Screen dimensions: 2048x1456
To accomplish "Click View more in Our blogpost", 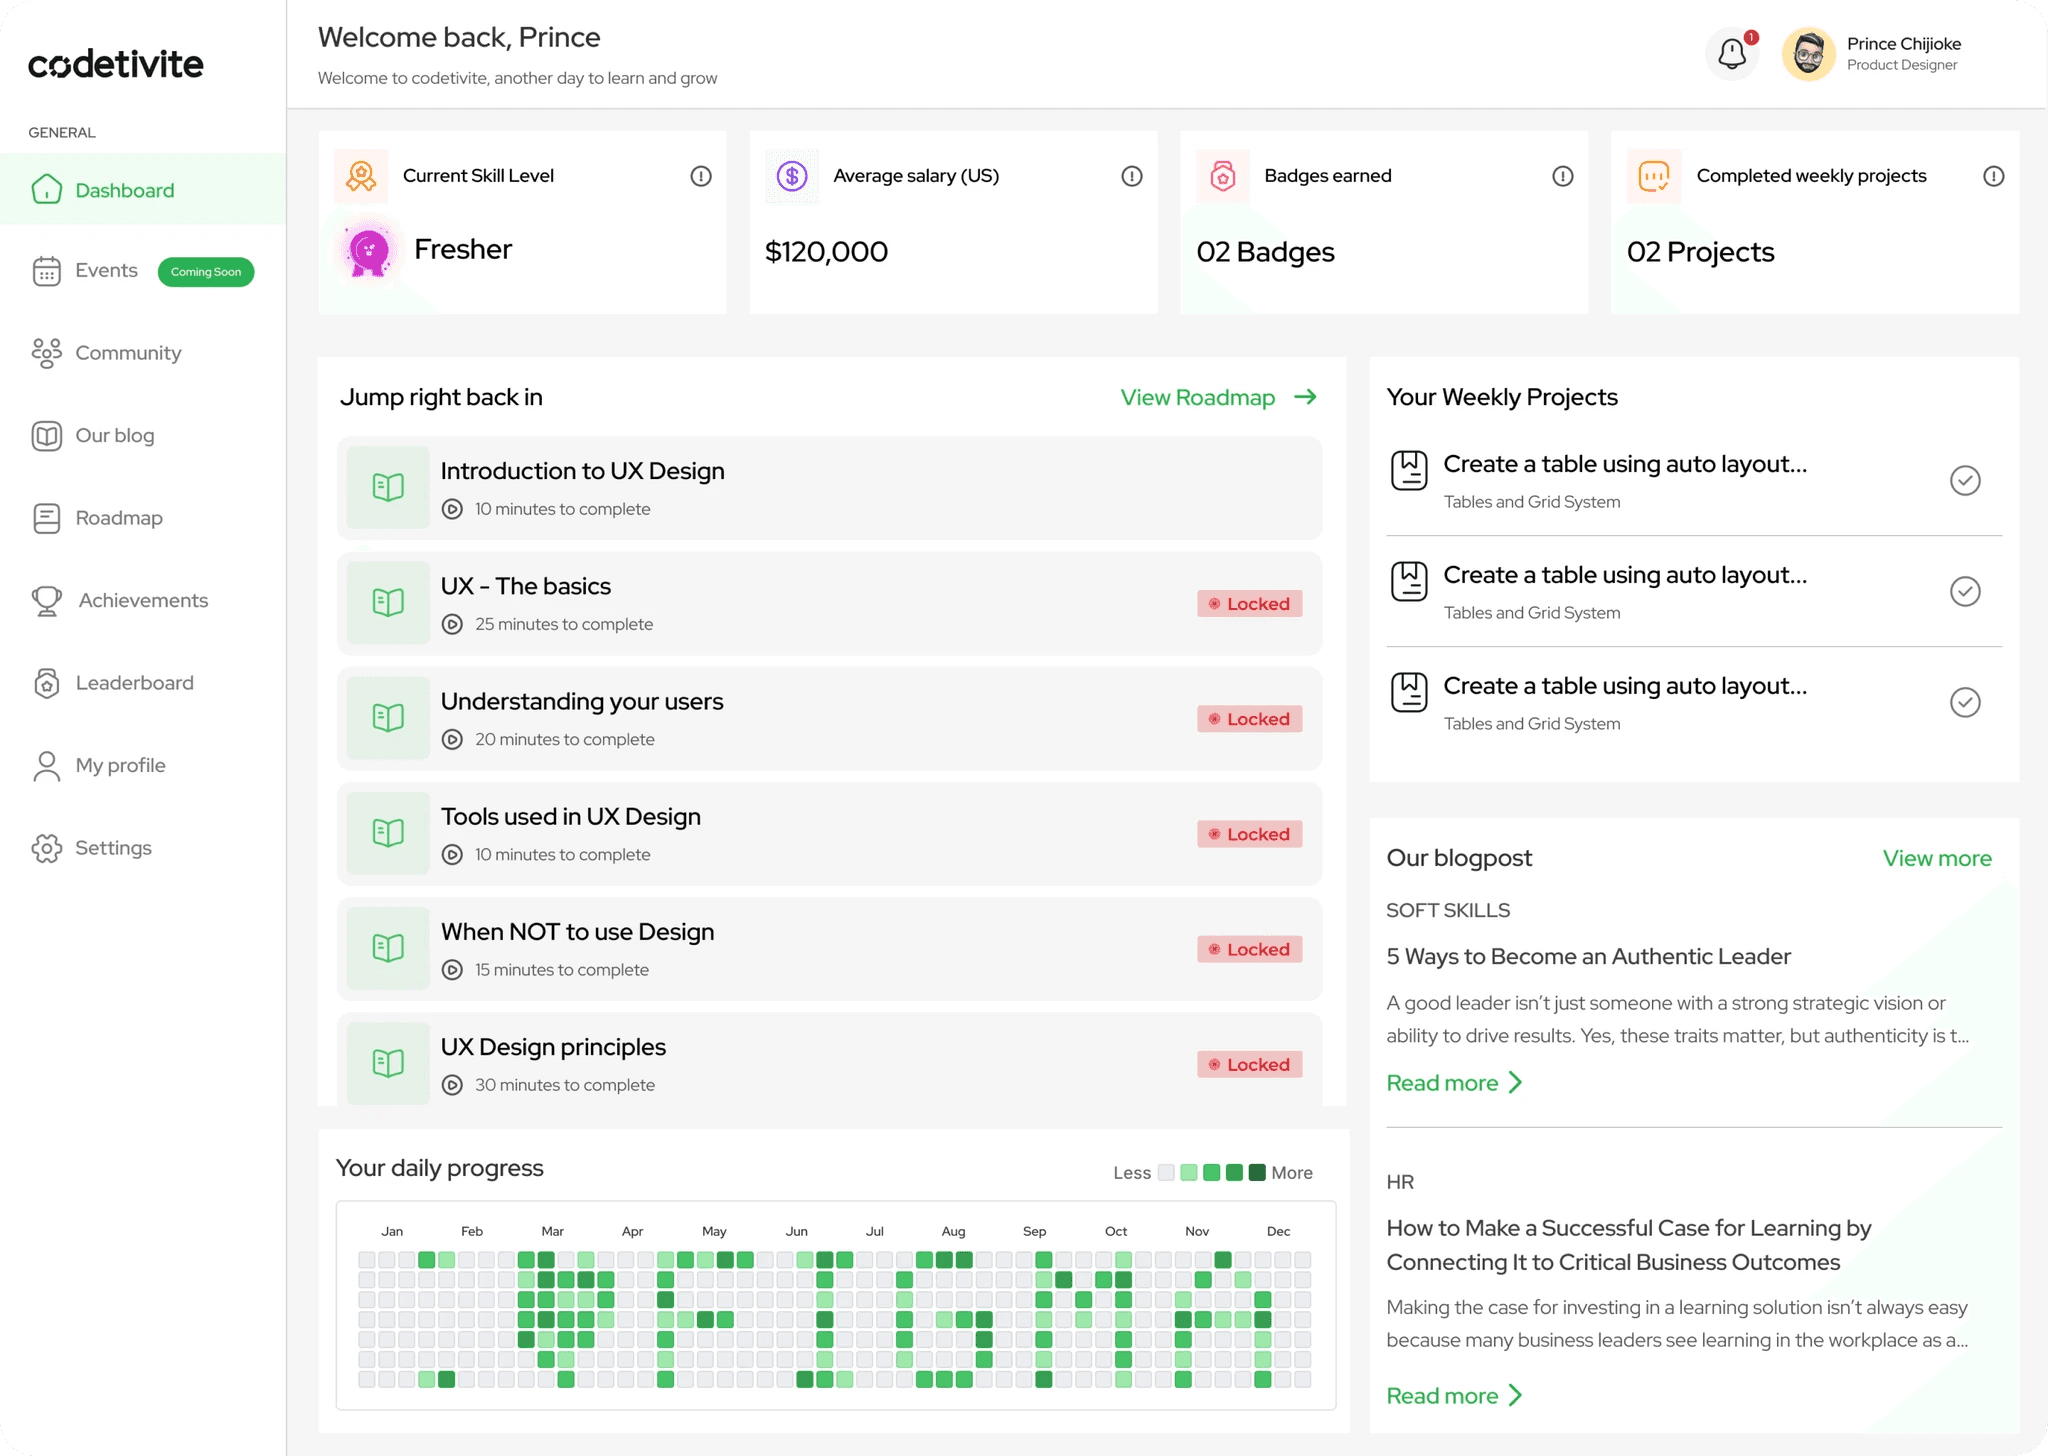I will [x=1936, y=859].
